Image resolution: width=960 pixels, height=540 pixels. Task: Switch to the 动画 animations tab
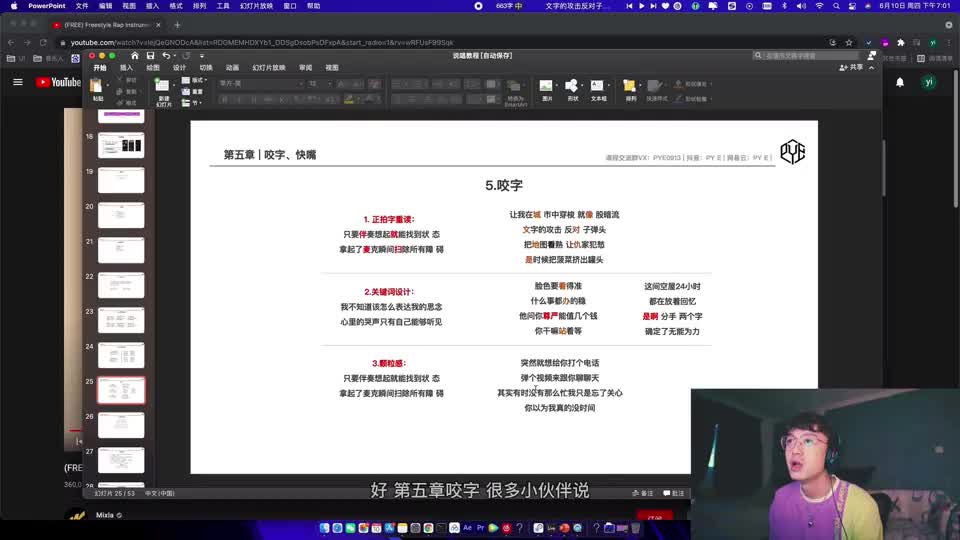tap(232, 68)
